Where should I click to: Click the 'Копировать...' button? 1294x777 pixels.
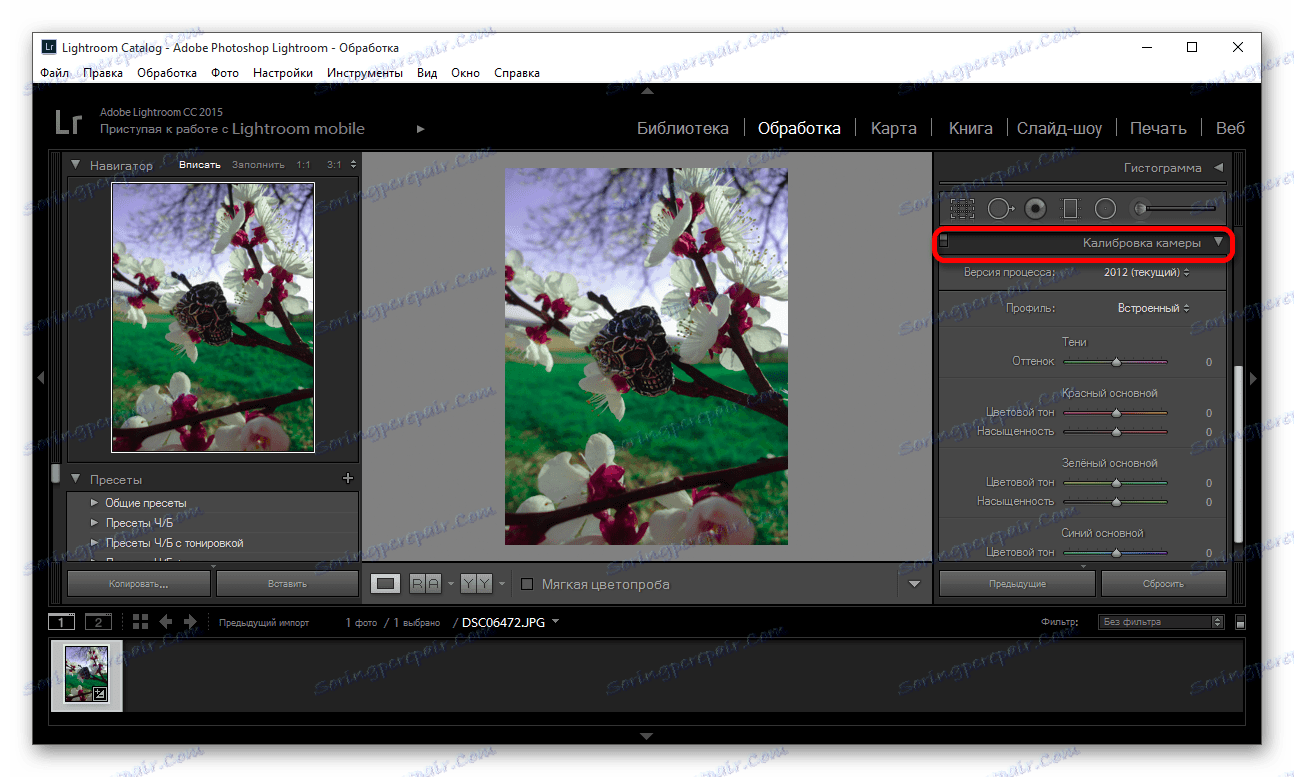pos(139,583)
